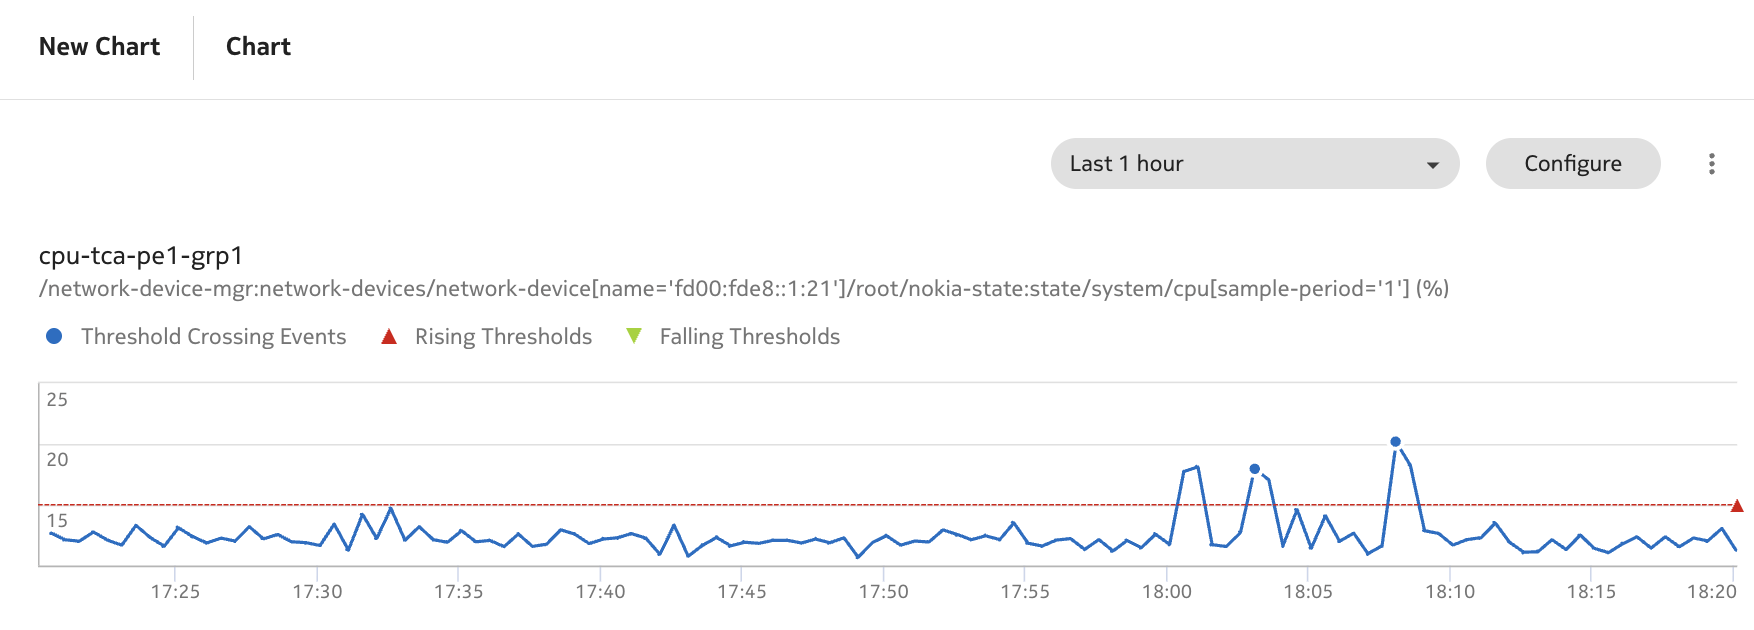This screenshot has width=1754, height=630.
Task: Select the Chart tab
Action: [x=258, y=47]
